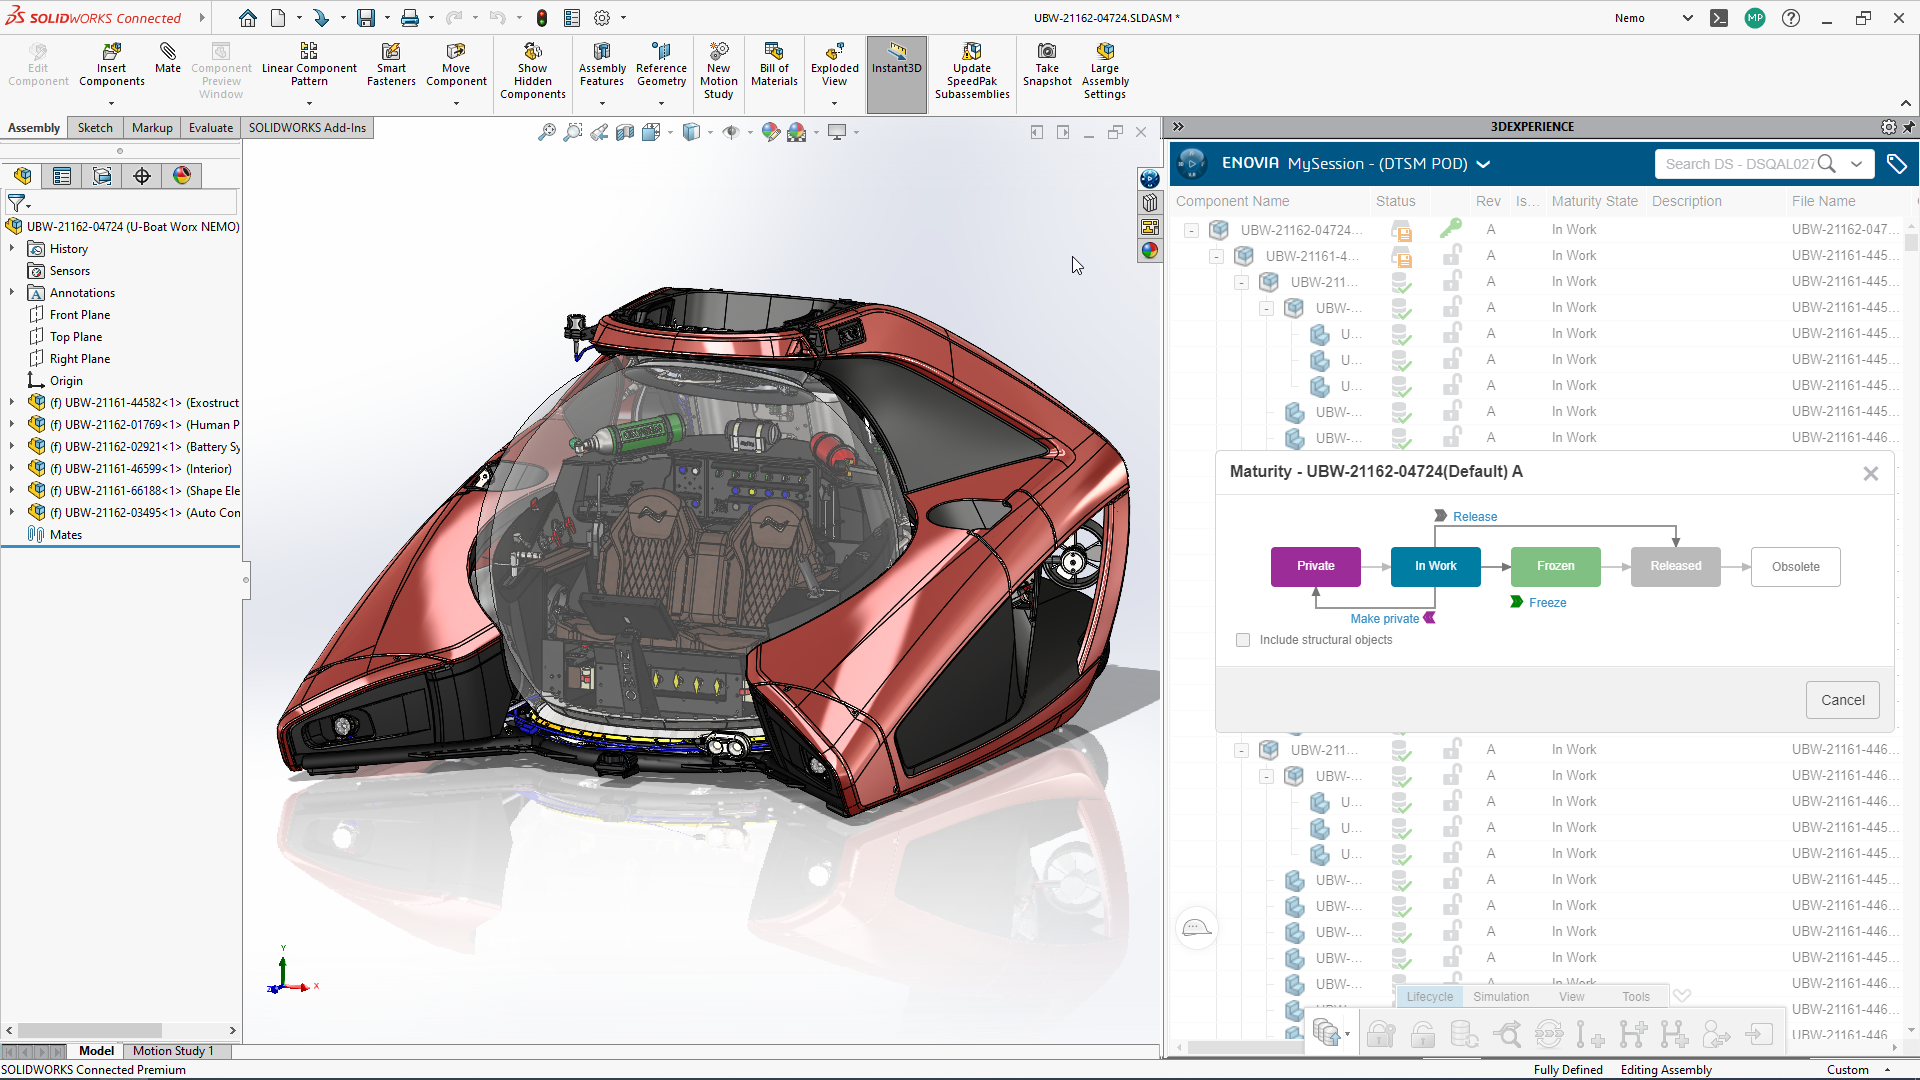This screenshot has width=1920, height=1080.
Task: Click the Mate tool icon
Action: 167,52
